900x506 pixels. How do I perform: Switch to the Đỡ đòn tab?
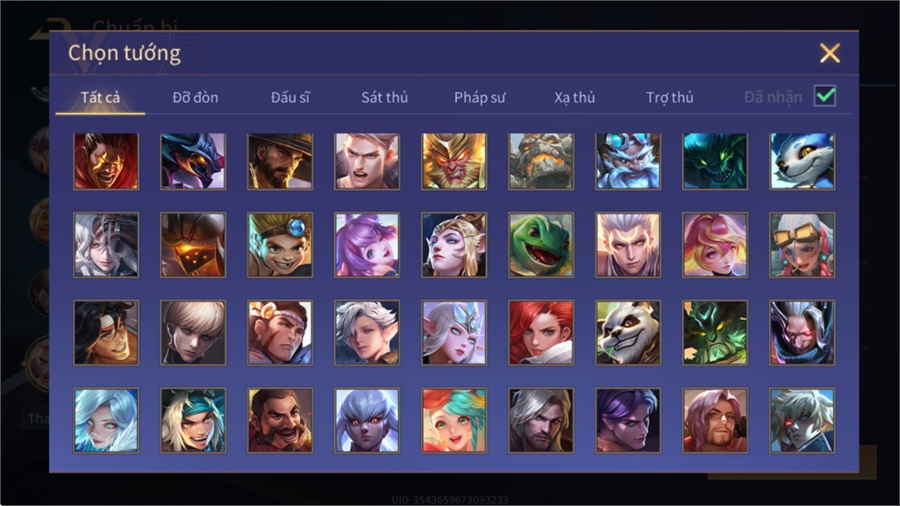[x=195, y=98]
